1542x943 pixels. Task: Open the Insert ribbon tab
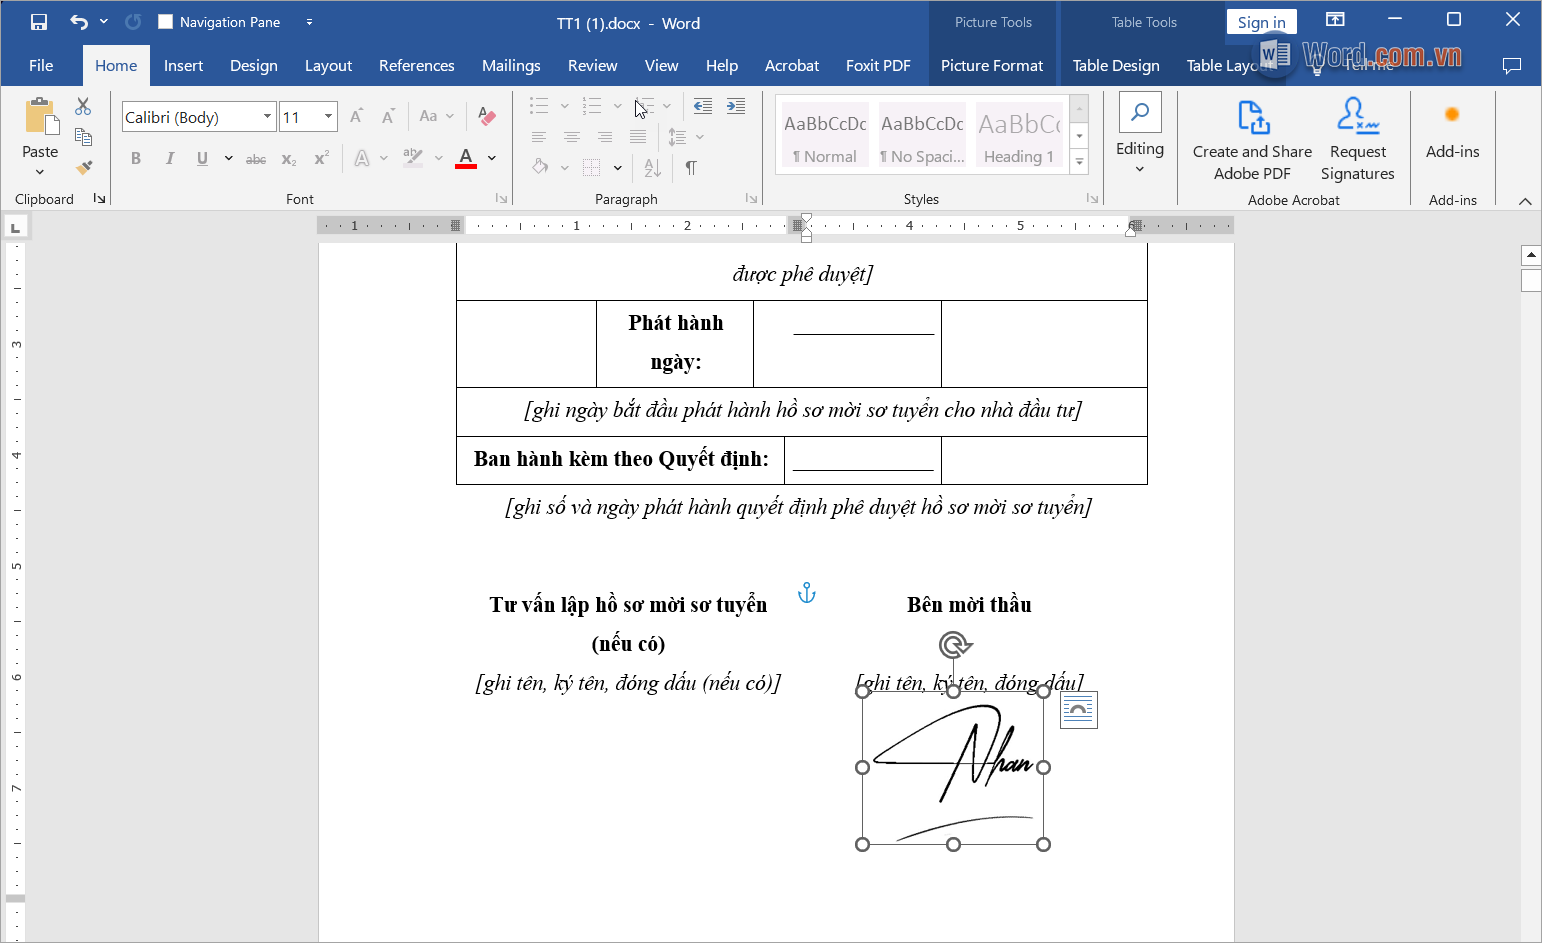183,66
